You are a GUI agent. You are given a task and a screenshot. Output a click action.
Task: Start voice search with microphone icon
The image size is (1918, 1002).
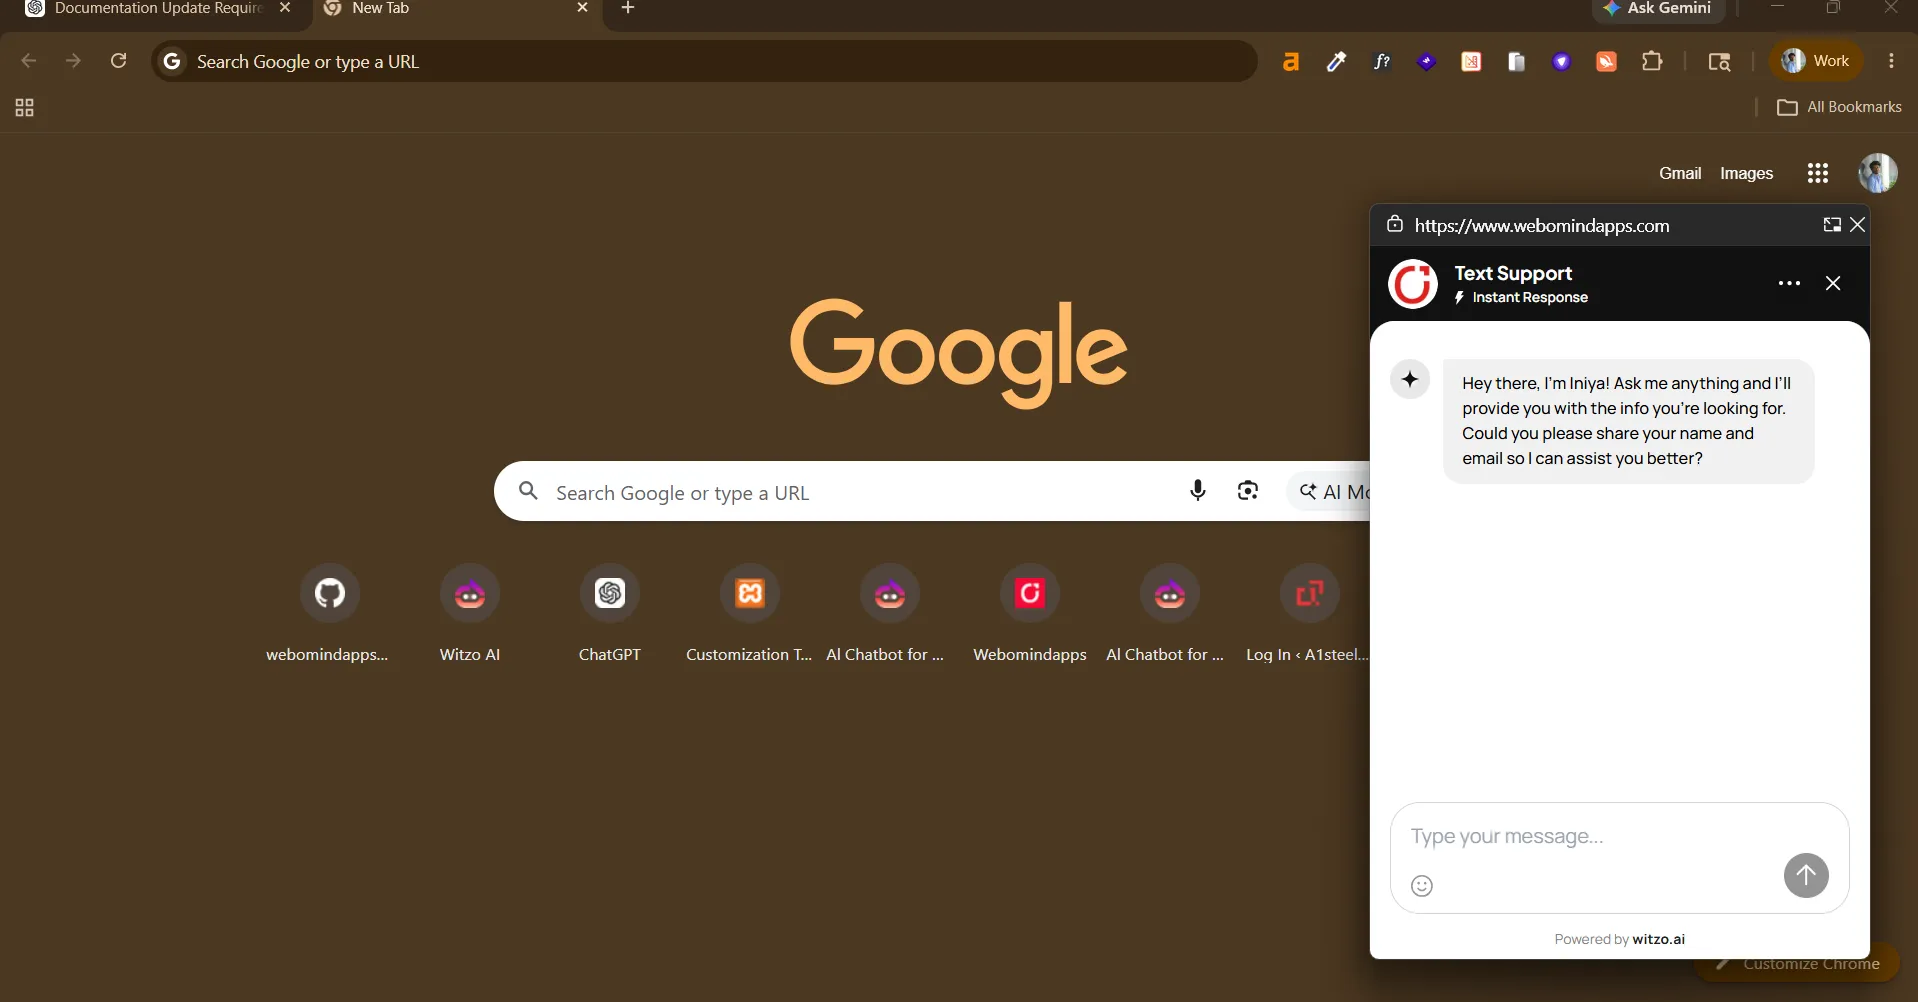click(x=1197, y=490)
